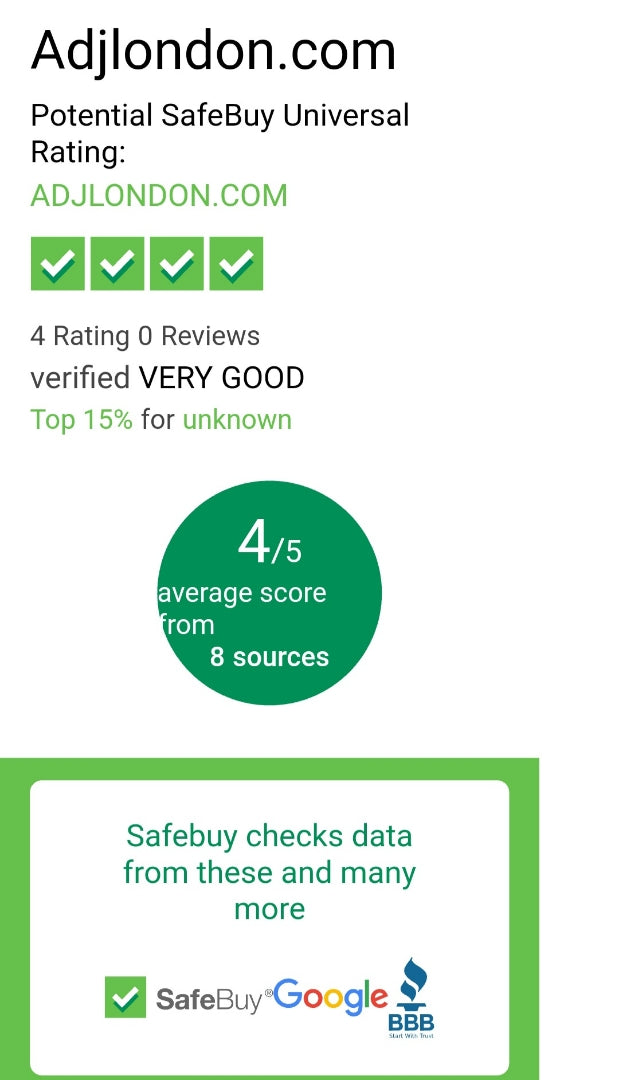Viewport: 619px width, 1080px height.
Task: Click 'Potential SafeBuy Universal Rating' text
Action: 220,133
